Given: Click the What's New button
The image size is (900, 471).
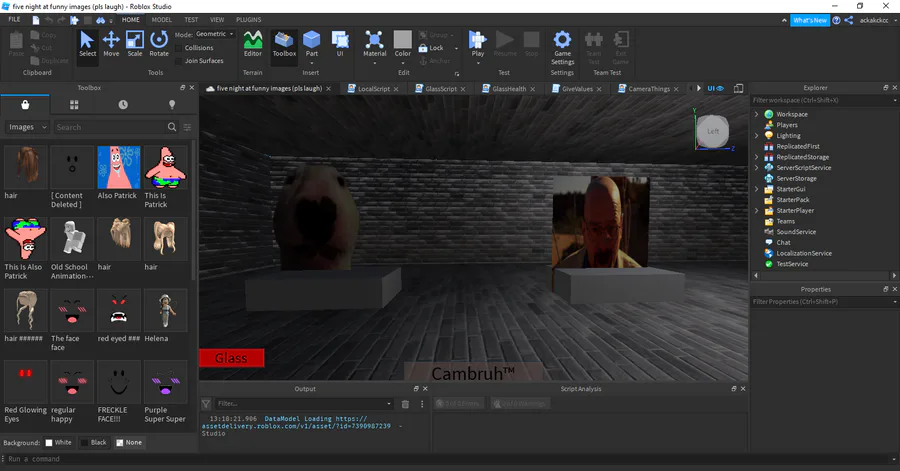Looking at the screenshot, I should tap(809, 20).
